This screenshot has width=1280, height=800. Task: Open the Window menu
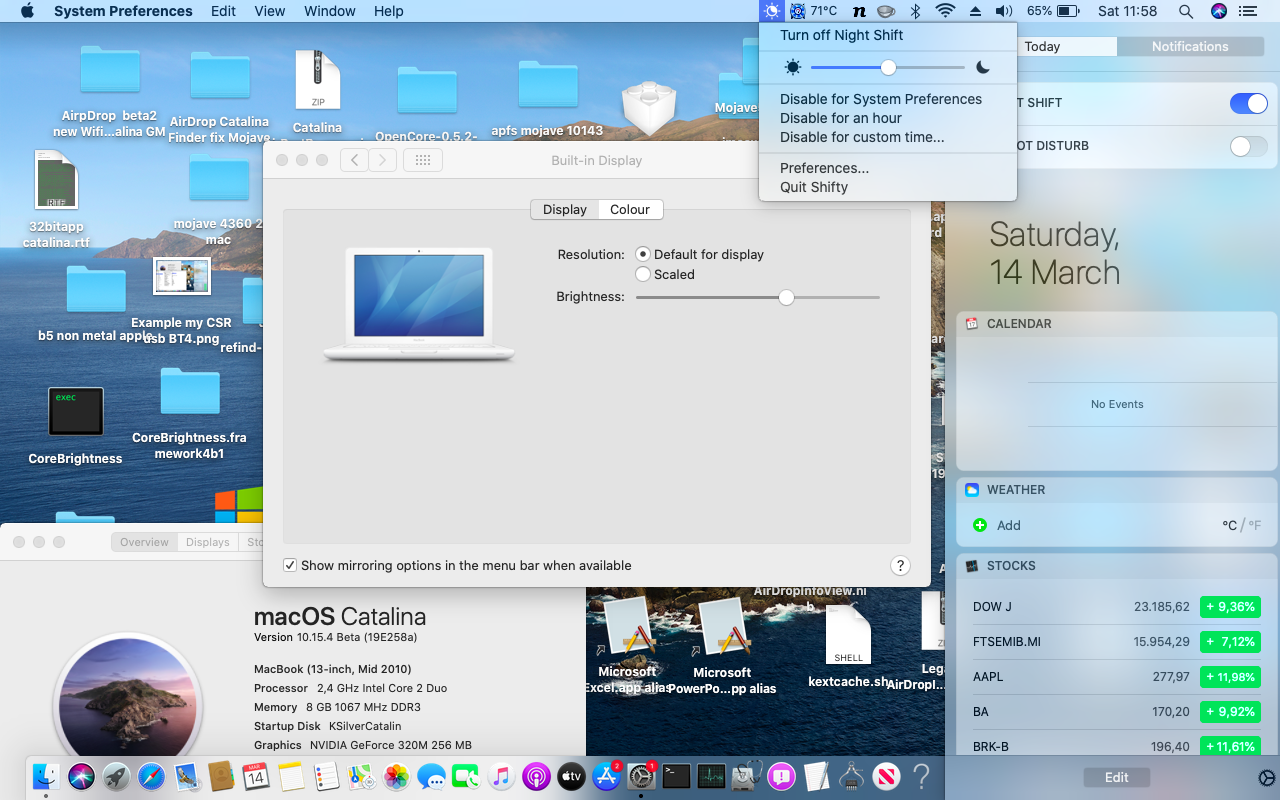(x=330, y=11)
